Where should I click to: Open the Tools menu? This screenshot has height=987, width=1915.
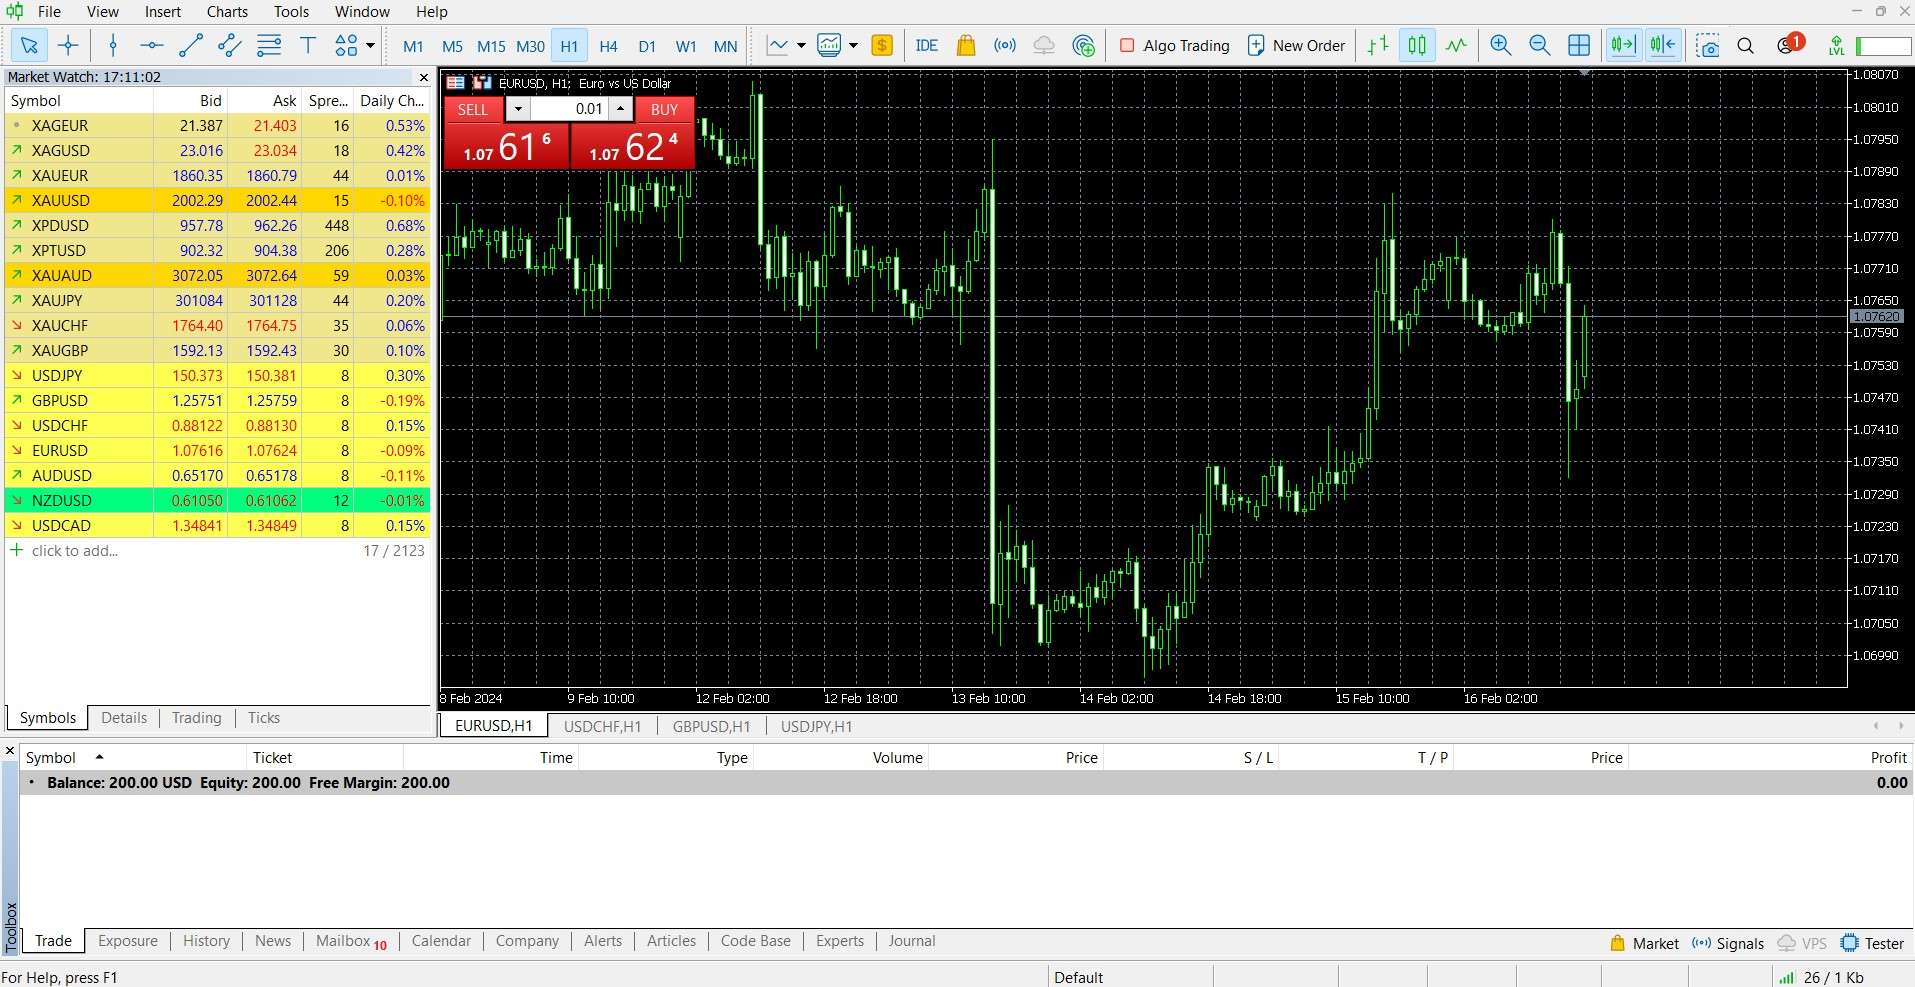coord(291,12)
